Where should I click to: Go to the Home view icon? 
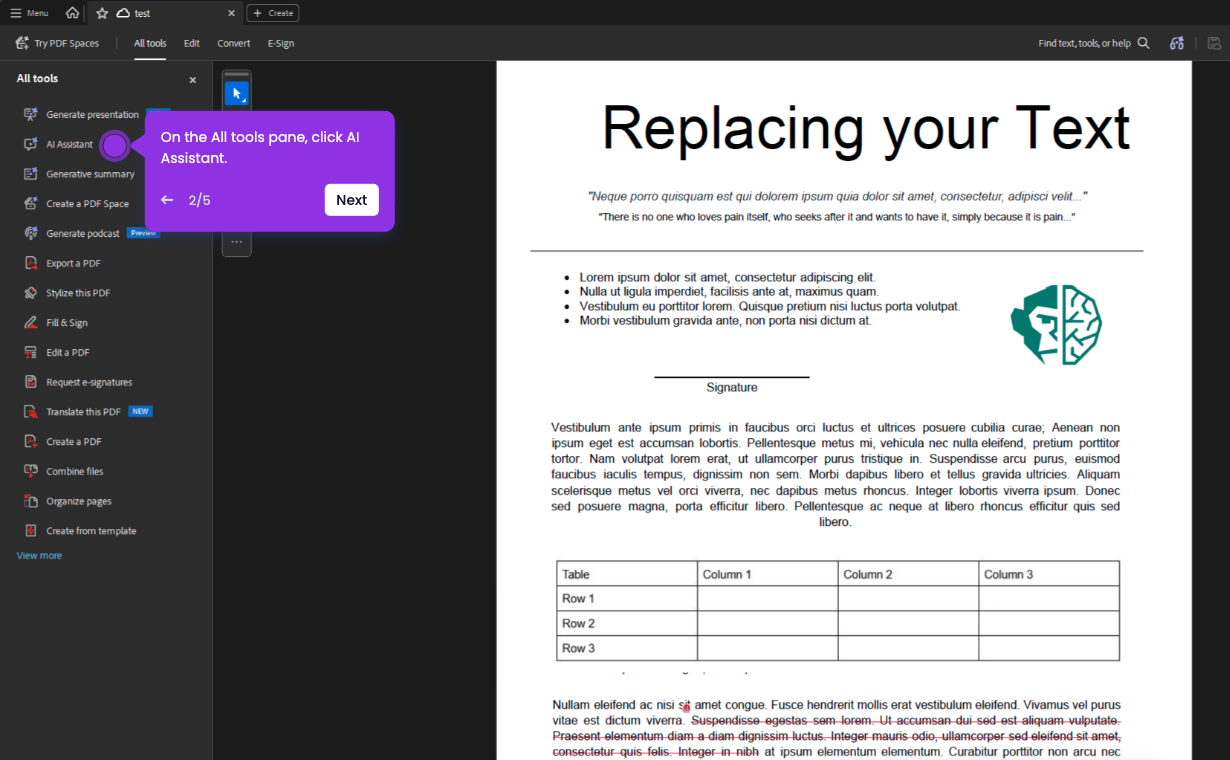click(x=72, y=13)
